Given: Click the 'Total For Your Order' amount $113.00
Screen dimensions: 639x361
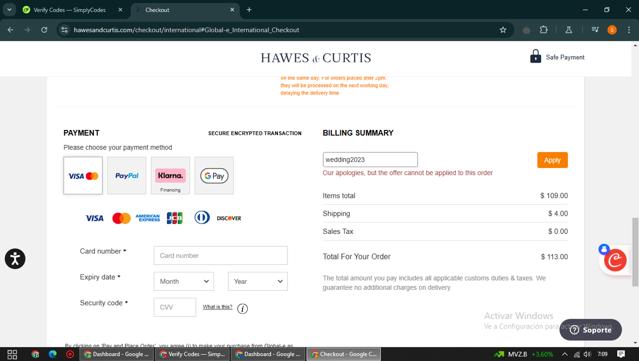Looking at the screenshot, I should tap(554, 257).
